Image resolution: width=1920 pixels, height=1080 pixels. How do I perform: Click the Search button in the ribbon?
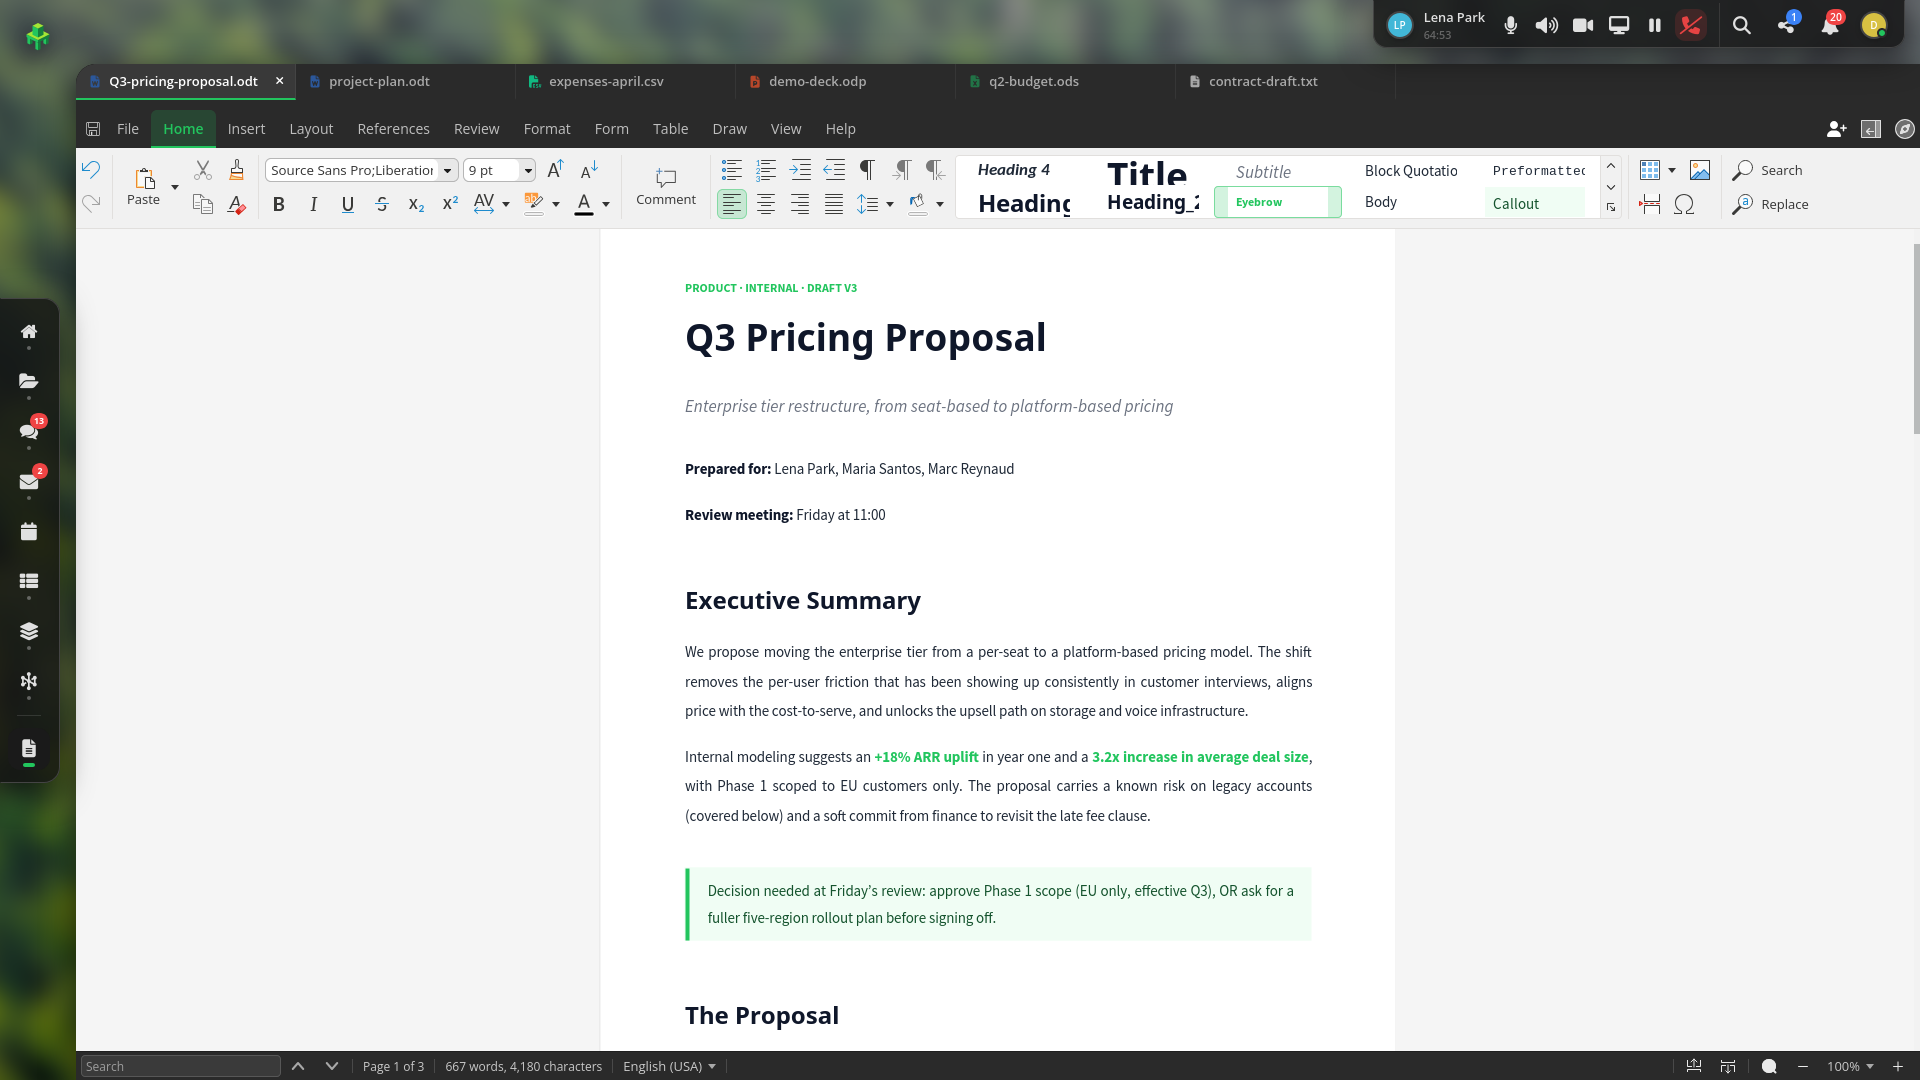(1768, 170)
